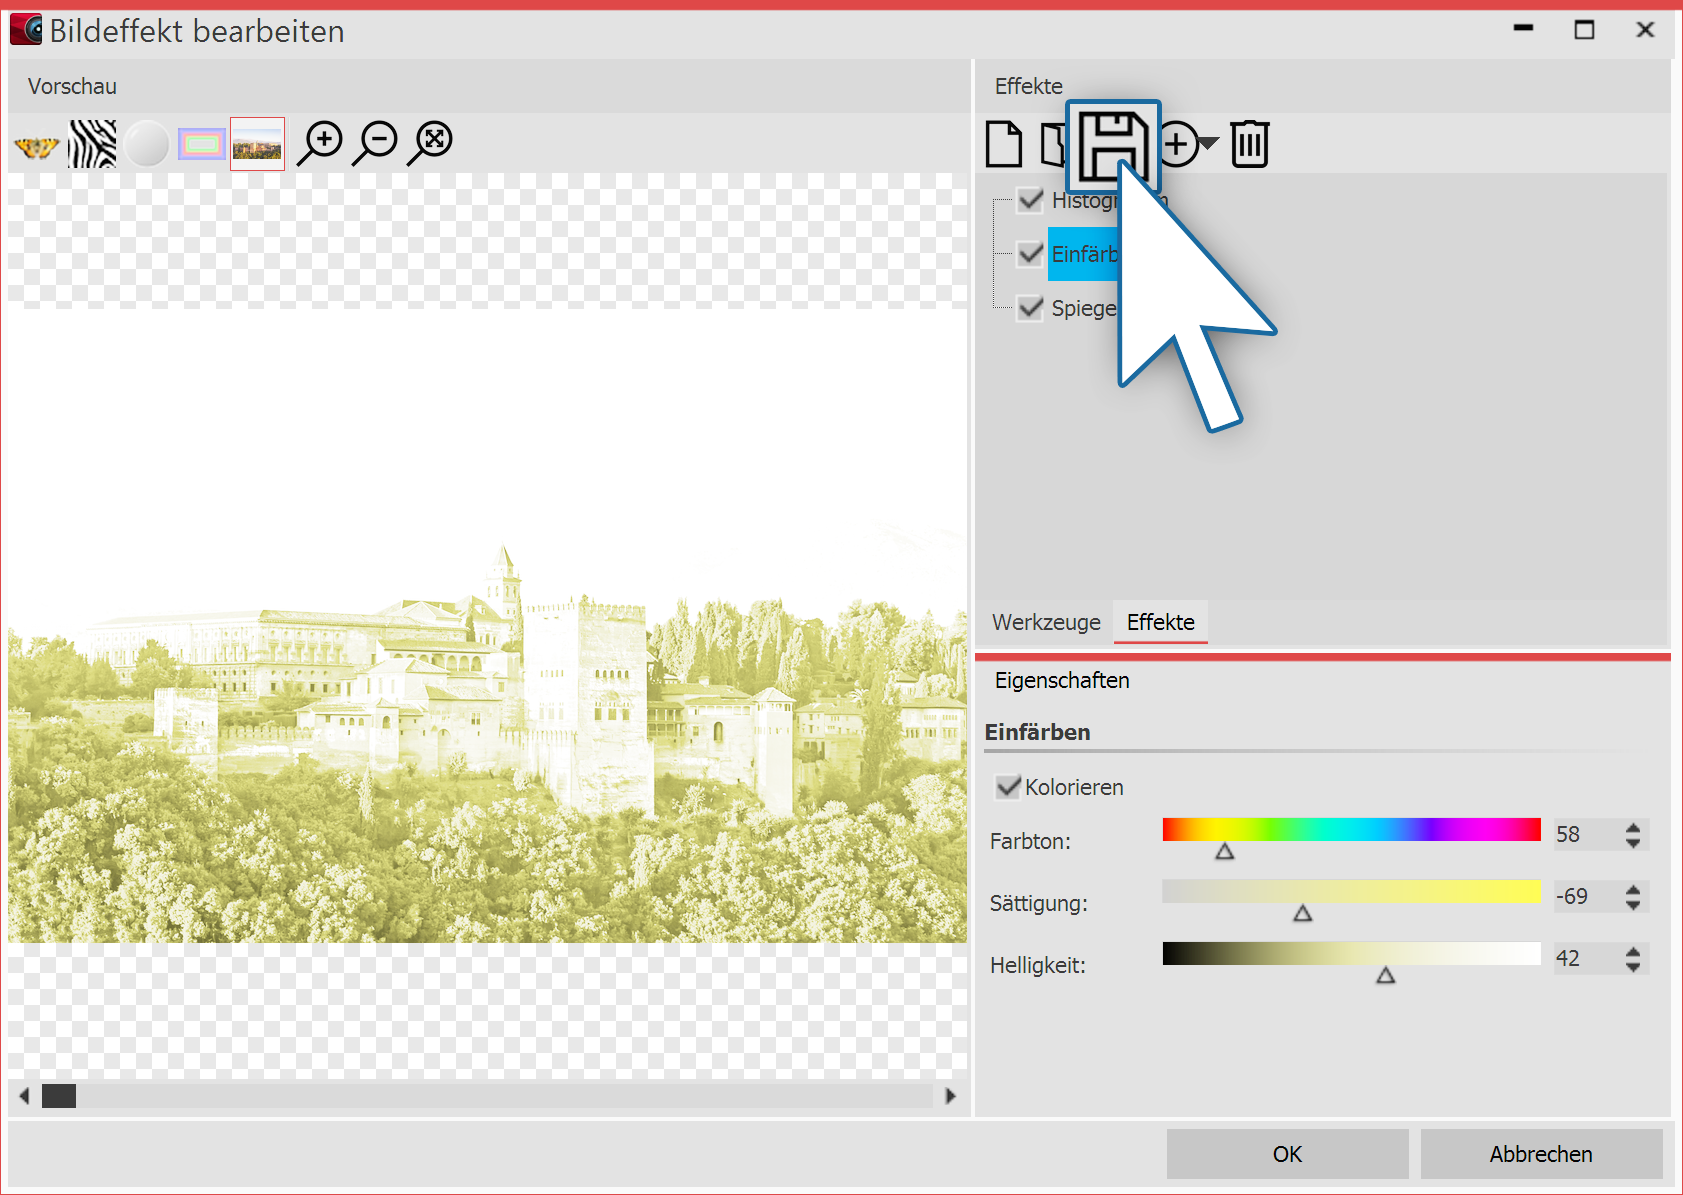Zoom out of the preview
The width and height of the screenshot is (1683, 1195).
tap(377, 142)
